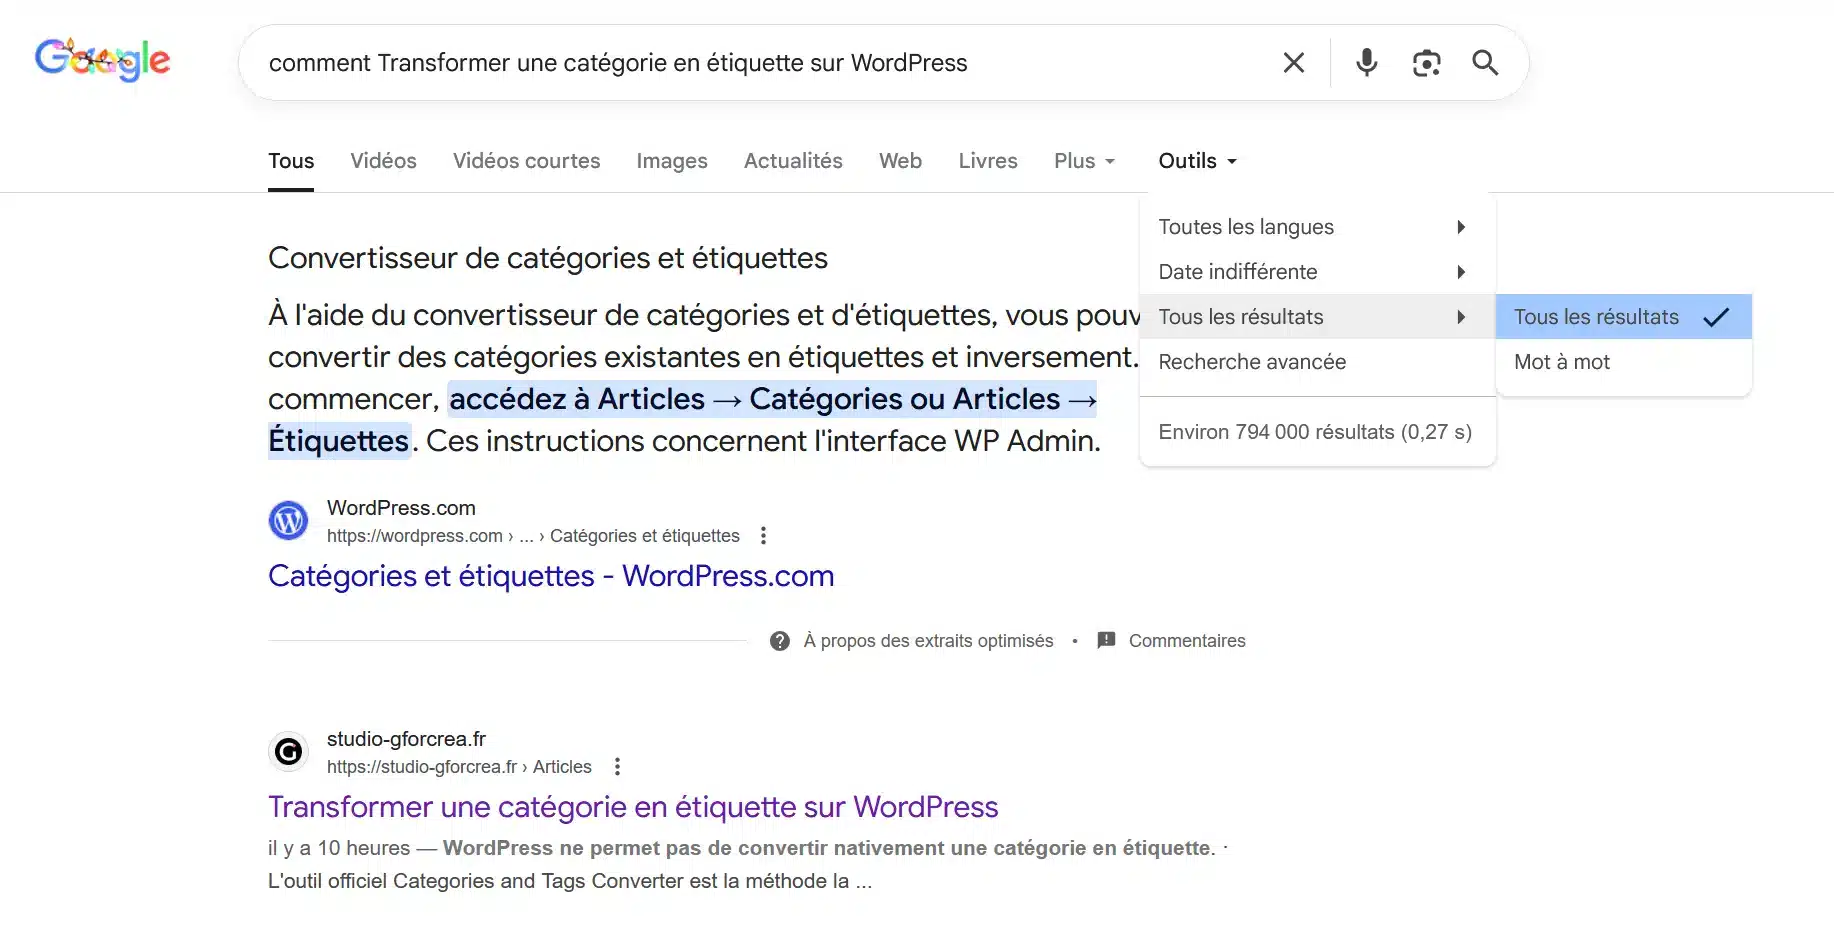
Task: Clear the search query with the X icon
Action: coord(1293,62)
